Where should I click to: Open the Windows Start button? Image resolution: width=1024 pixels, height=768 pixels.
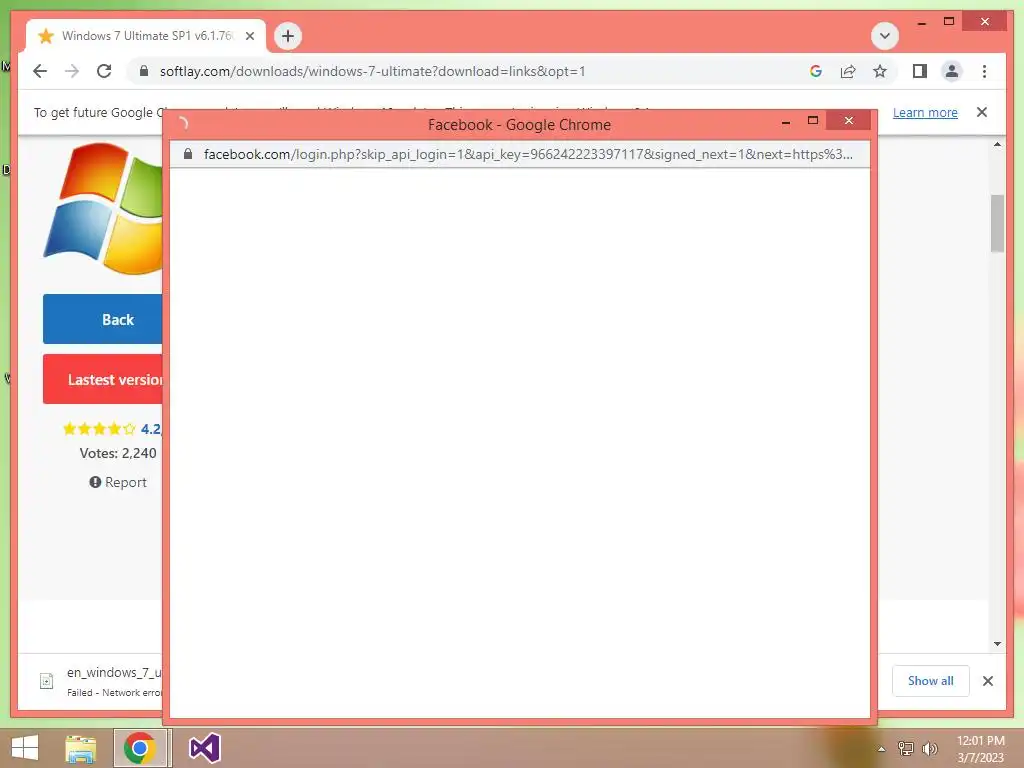25,748
